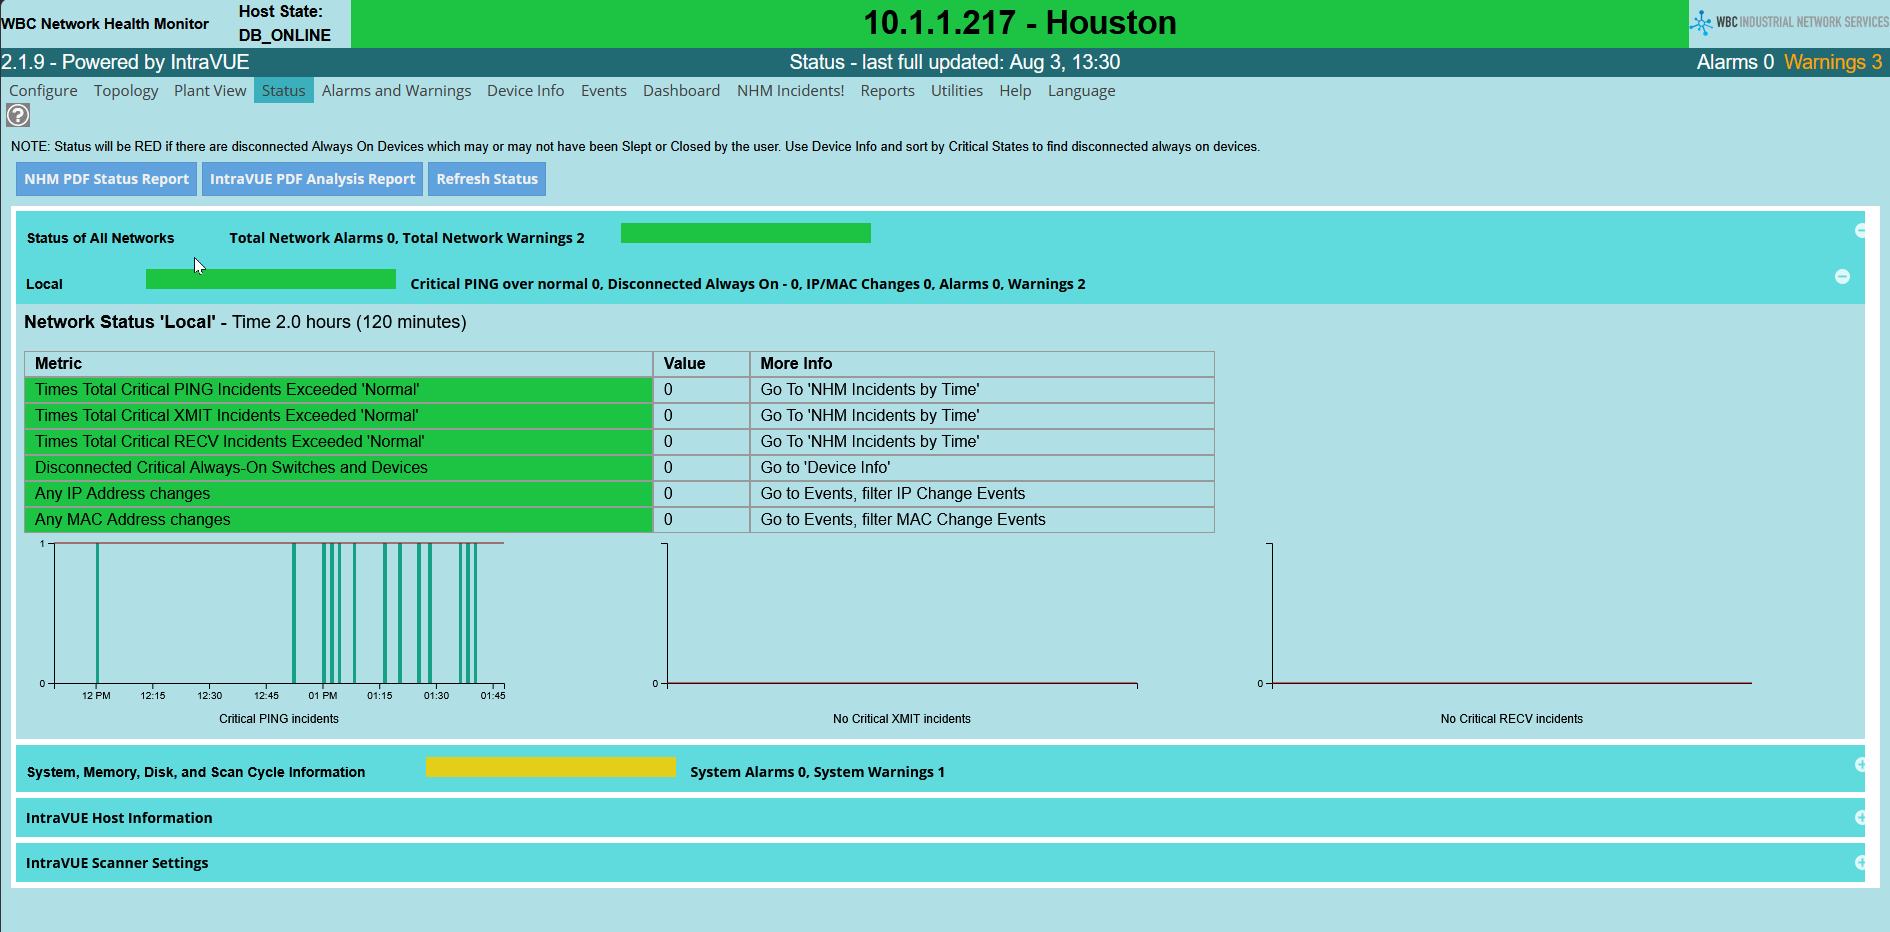Screen dimensions: 1890x932
Task: Click 'Total Network Alarms 0, Total Network Warnings 2'
Action: [x=406, y=238]
